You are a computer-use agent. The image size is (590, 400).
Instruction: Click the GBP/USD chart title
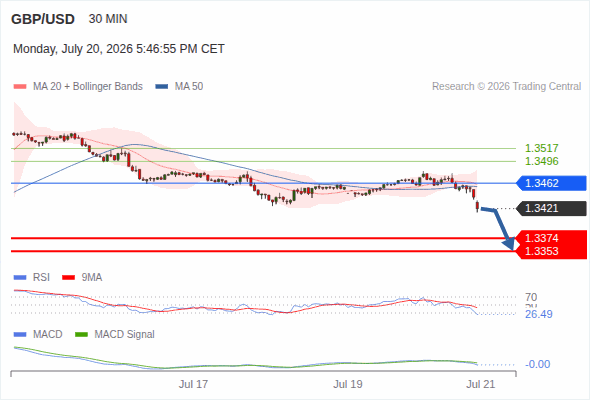(x=43, y=19)
